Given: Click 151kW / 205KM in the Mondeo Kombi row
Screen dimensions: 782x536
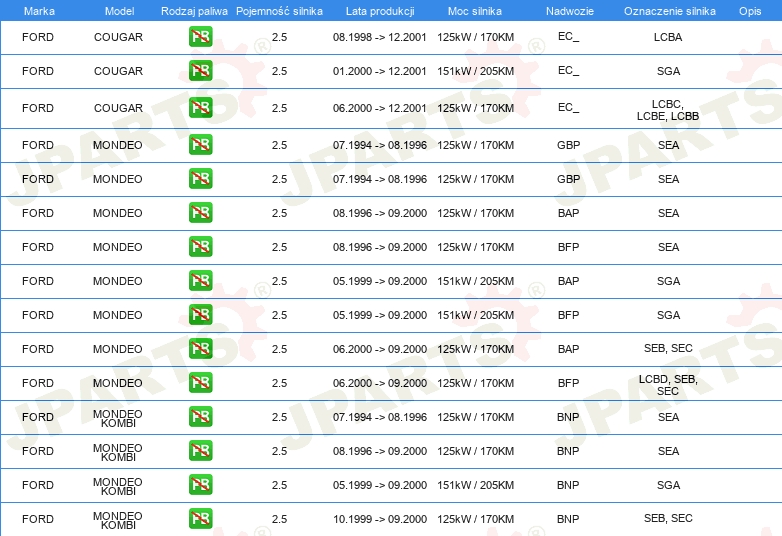Looking at the screenshot, I should pos(475,485).
